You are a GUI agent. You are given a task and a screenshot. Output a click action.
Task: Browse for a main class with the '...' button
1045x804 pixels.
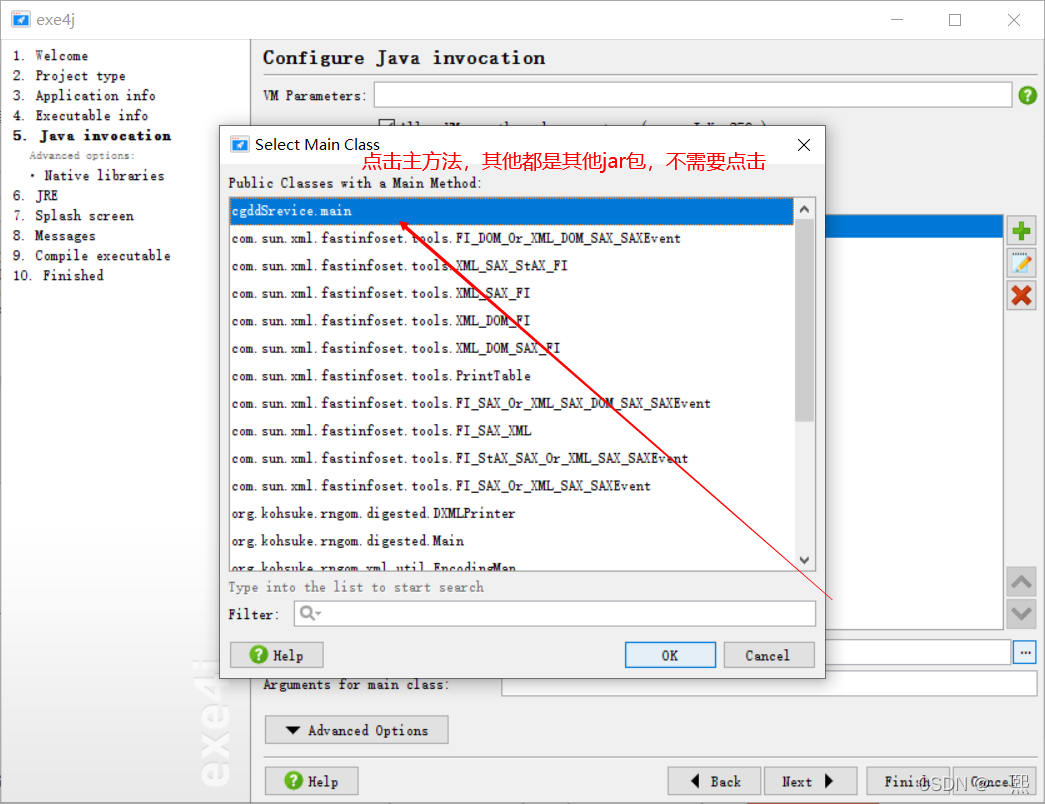1026,652
